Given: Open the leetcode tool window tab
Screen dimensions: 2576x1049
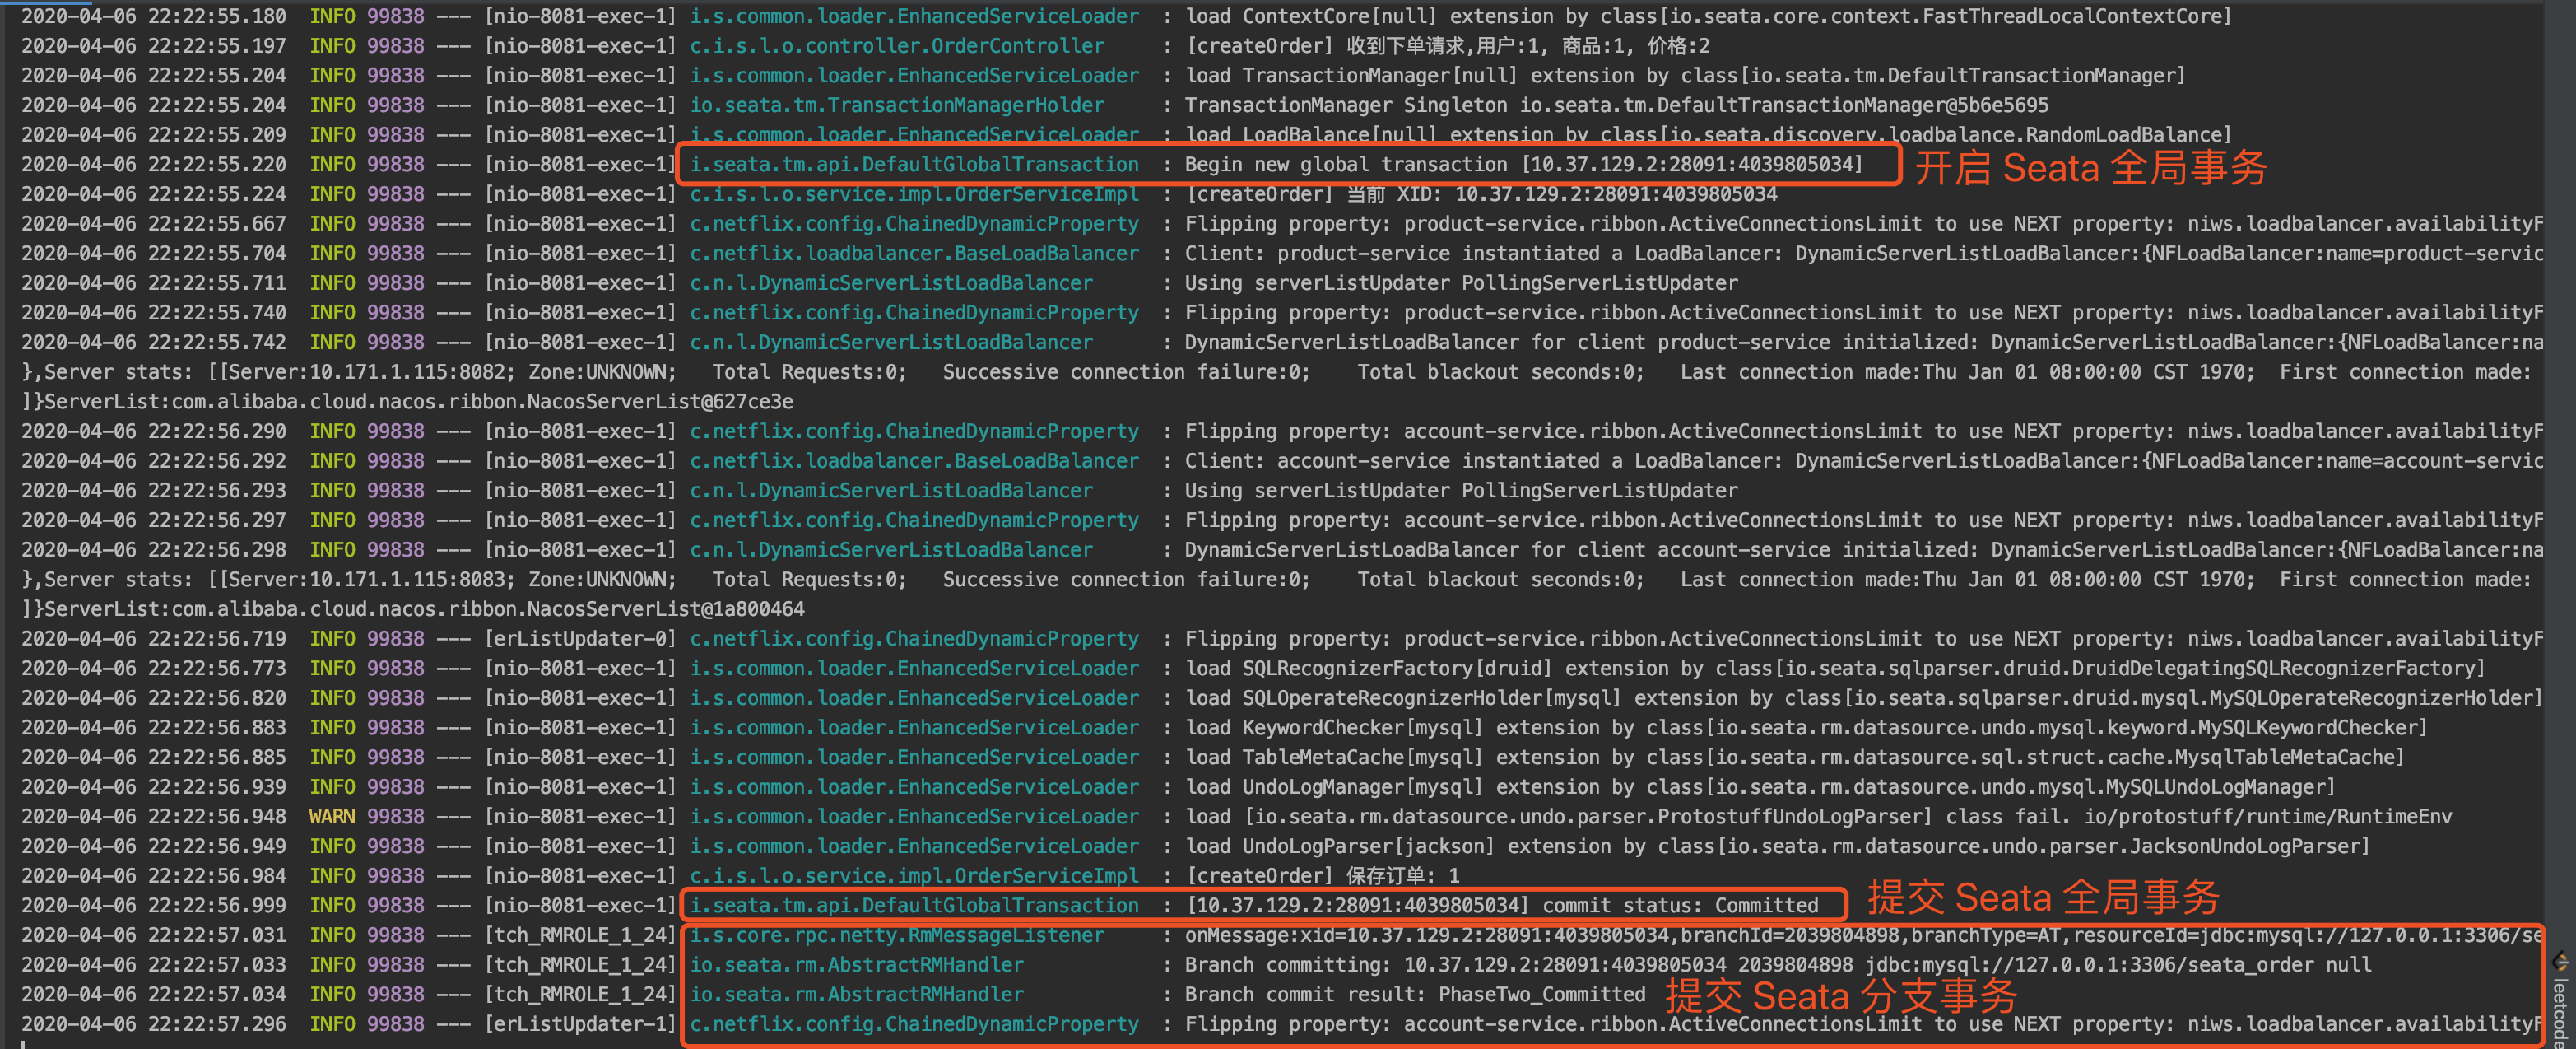Looking at the screenshot, I should [2561, 1012].
